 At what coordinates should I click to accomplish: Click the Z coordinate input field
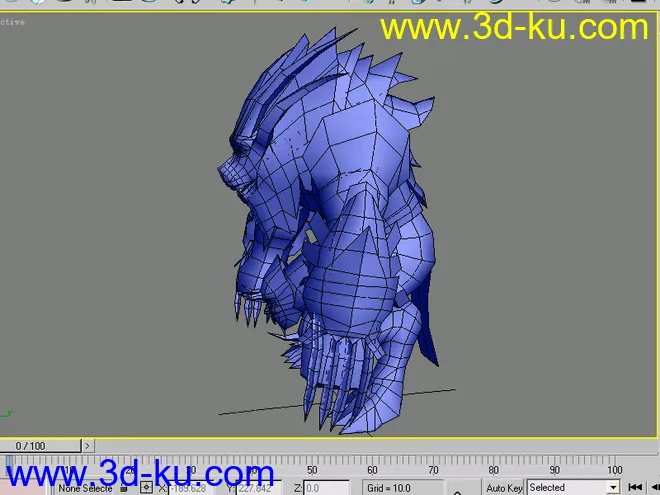point(326,488)
